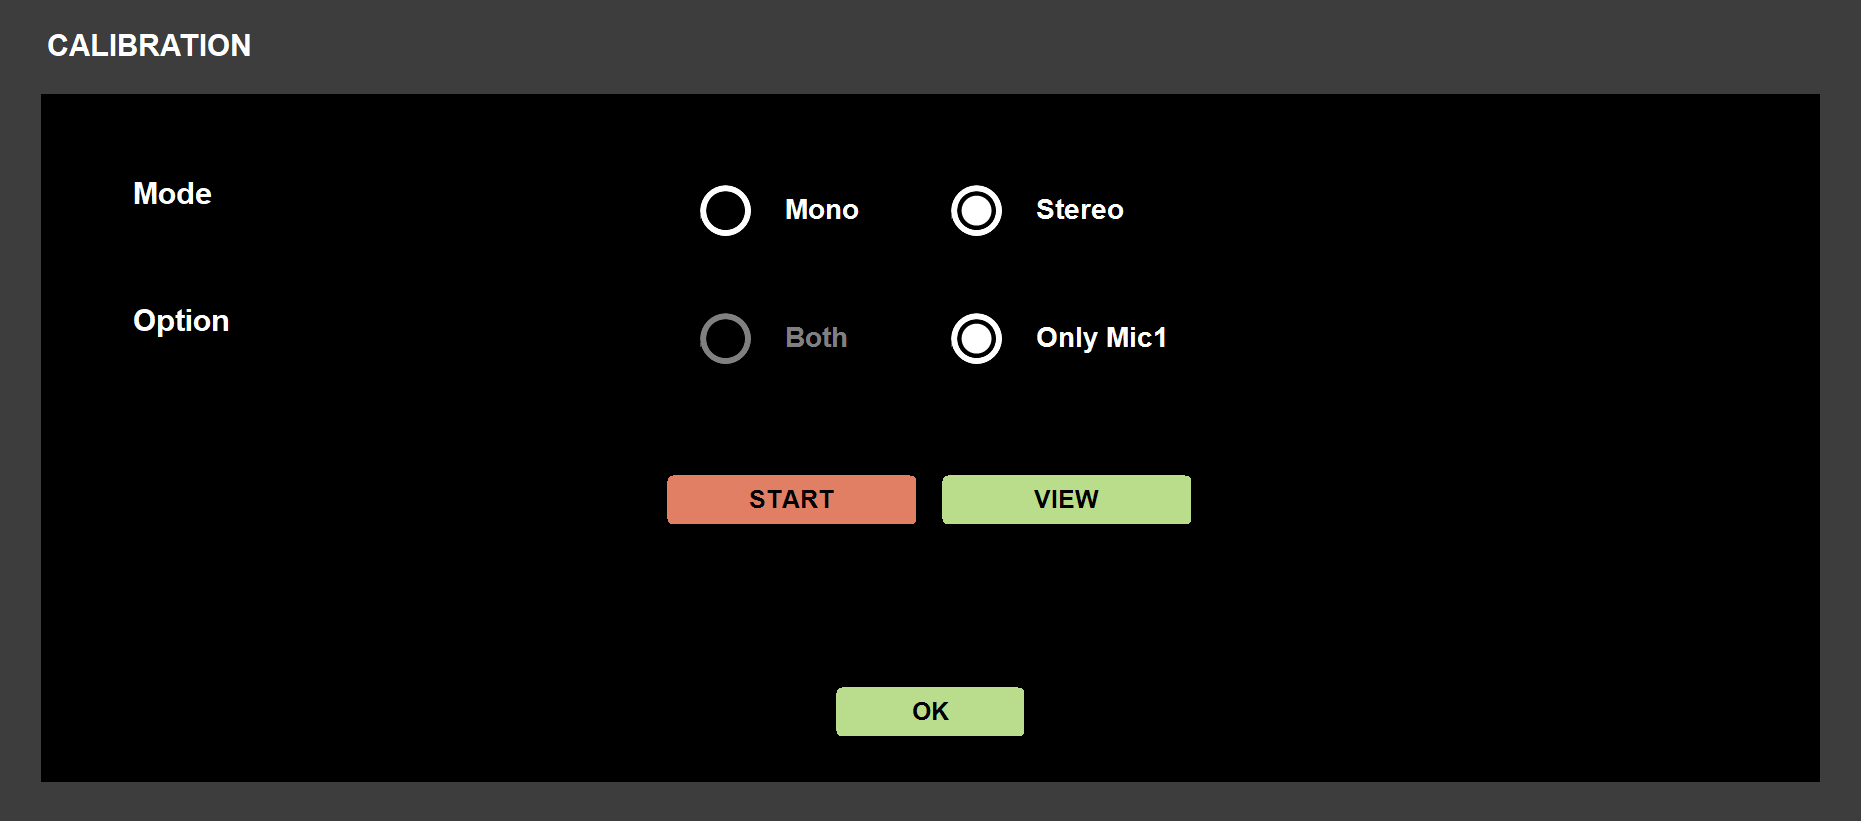Screen dimensions: 1861x821
Task: Confirm with the OK button
Action: (x=929, y=711)
